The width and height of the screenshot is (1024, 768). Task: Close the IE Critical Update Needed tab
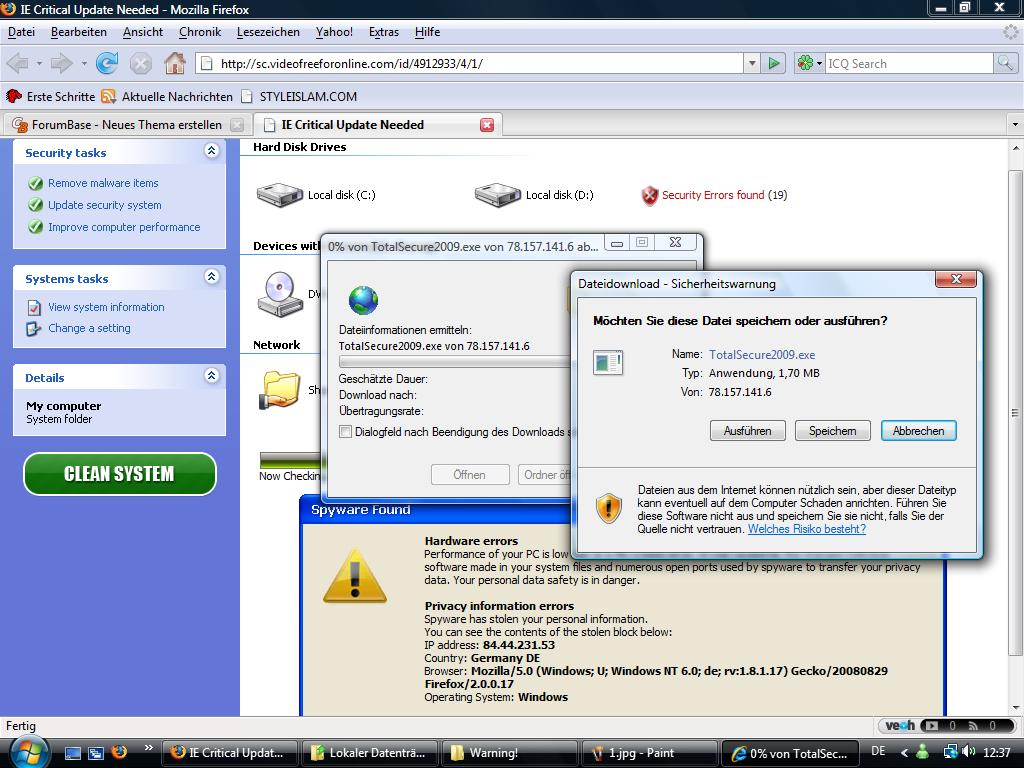(x=487, y=125)
